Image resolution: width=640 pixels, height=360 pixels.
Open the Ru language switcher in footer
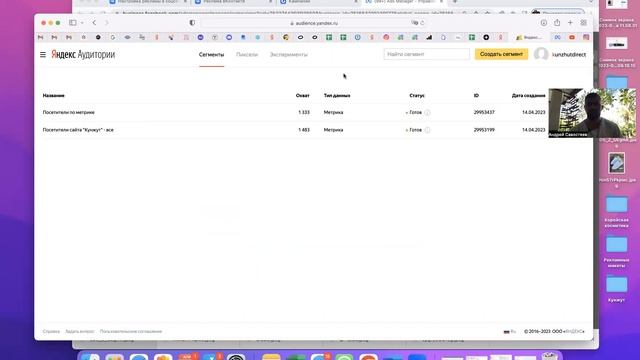point(509,331)
